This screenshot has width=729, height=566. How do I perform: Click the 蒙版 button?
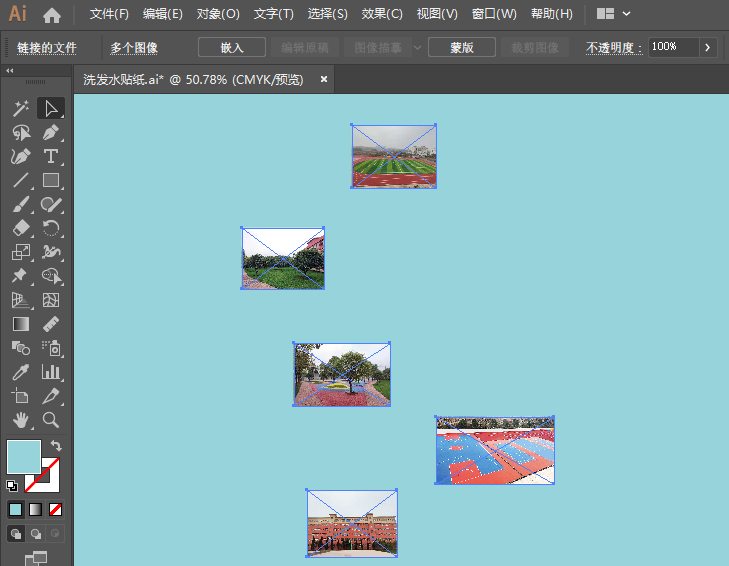pyautogui.click(x=462, y=47)
